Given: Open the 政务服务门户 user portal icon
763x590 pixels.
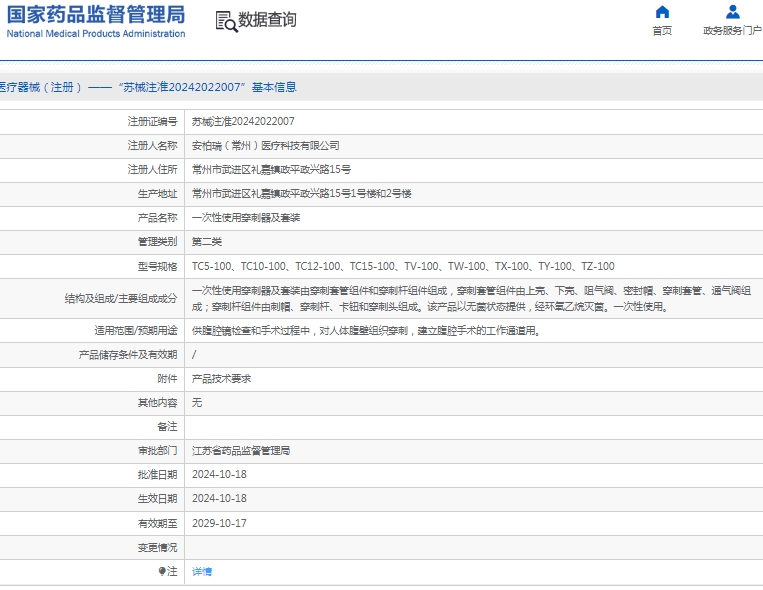Looking at the screenshot, I should coord(732,12).
